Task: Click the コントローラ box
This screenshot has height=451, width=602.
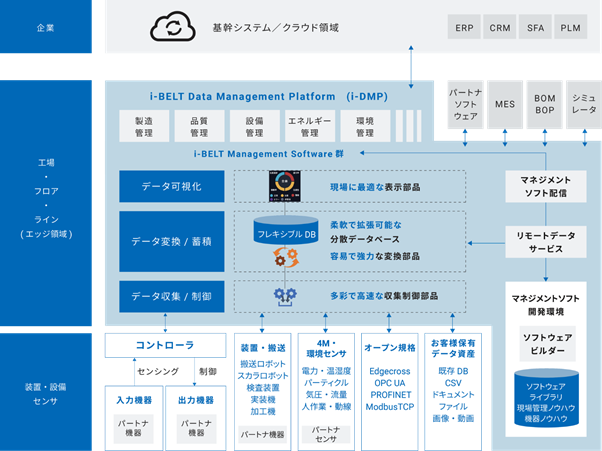Action: click(165, 345)
